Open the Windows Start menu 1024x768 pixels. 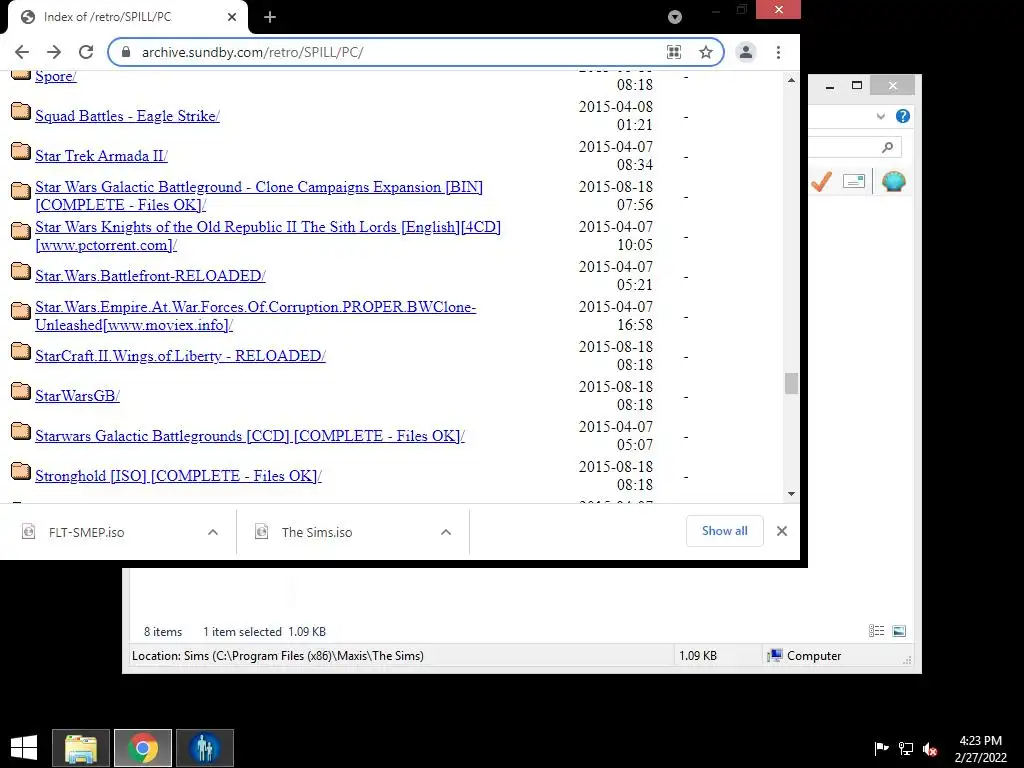coord(24,748)
